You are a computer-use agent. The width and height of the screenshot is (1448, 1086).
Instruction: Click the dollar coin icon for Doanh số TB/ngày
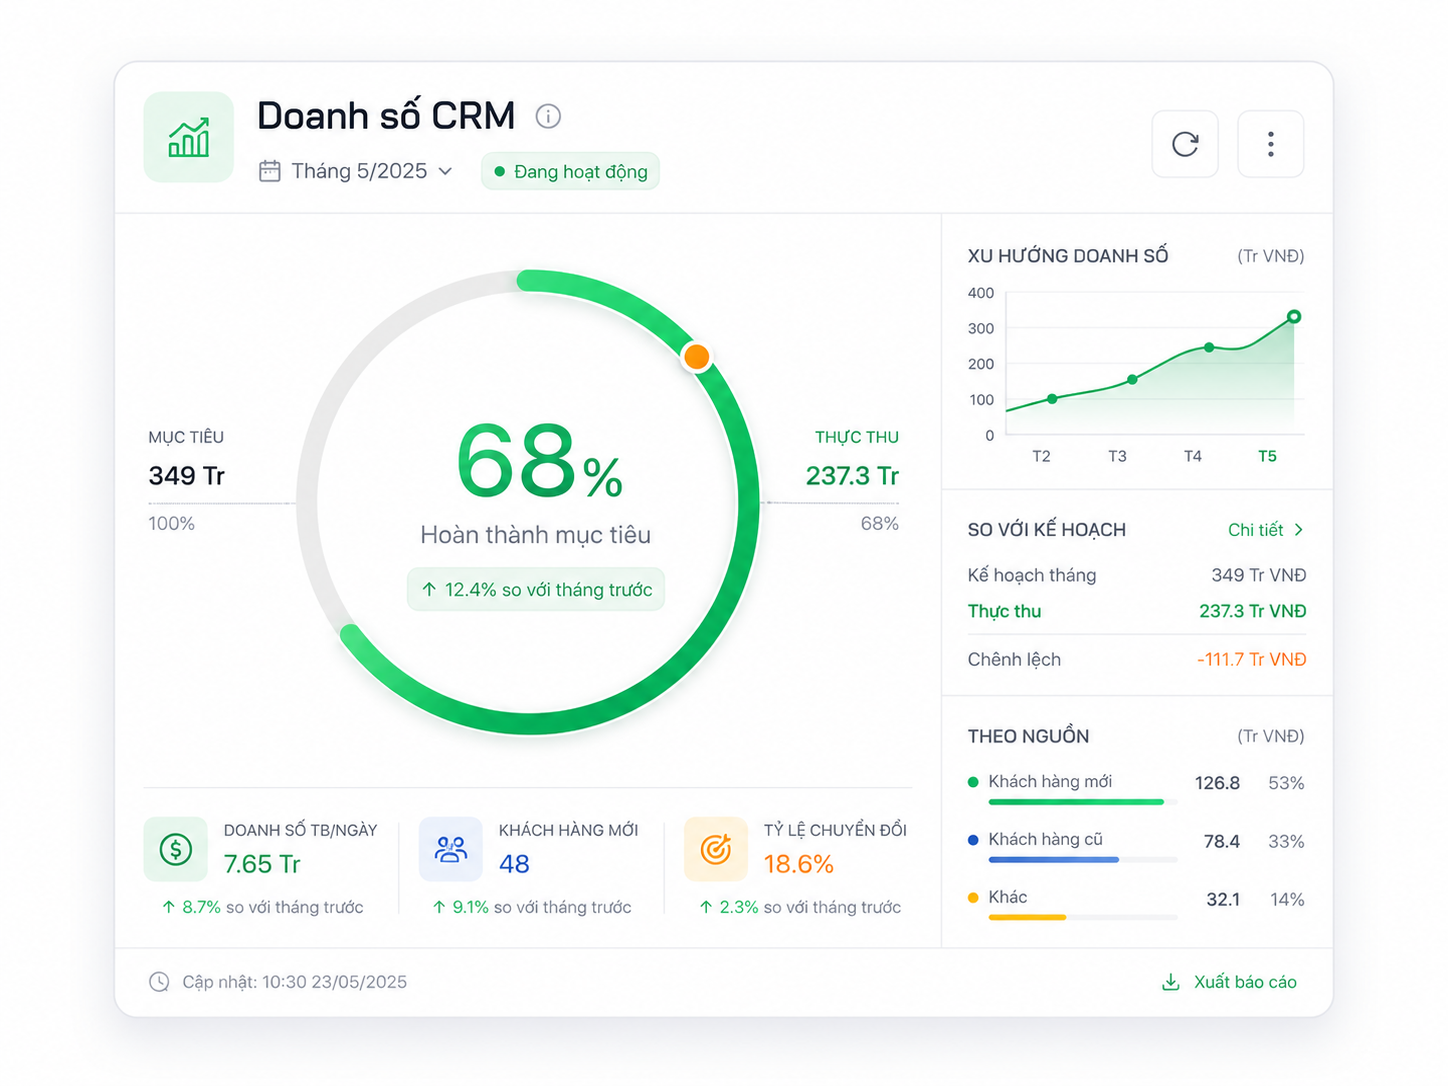tap(176, 850)
